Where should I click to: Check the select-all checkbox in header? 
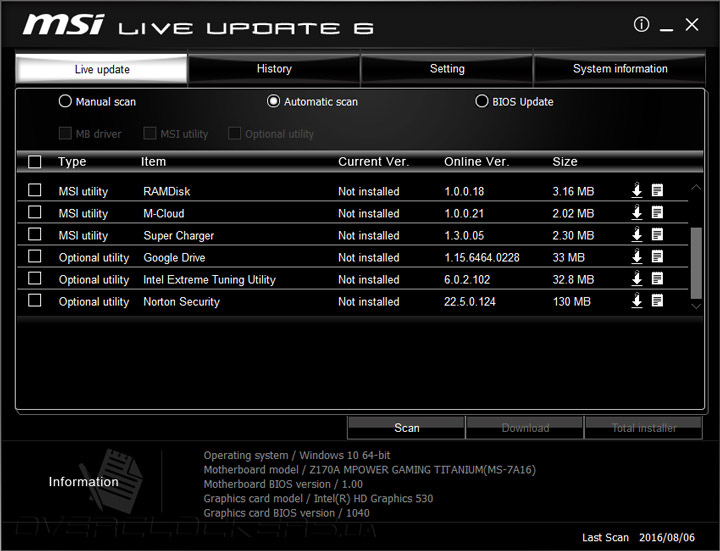point(34,162)
